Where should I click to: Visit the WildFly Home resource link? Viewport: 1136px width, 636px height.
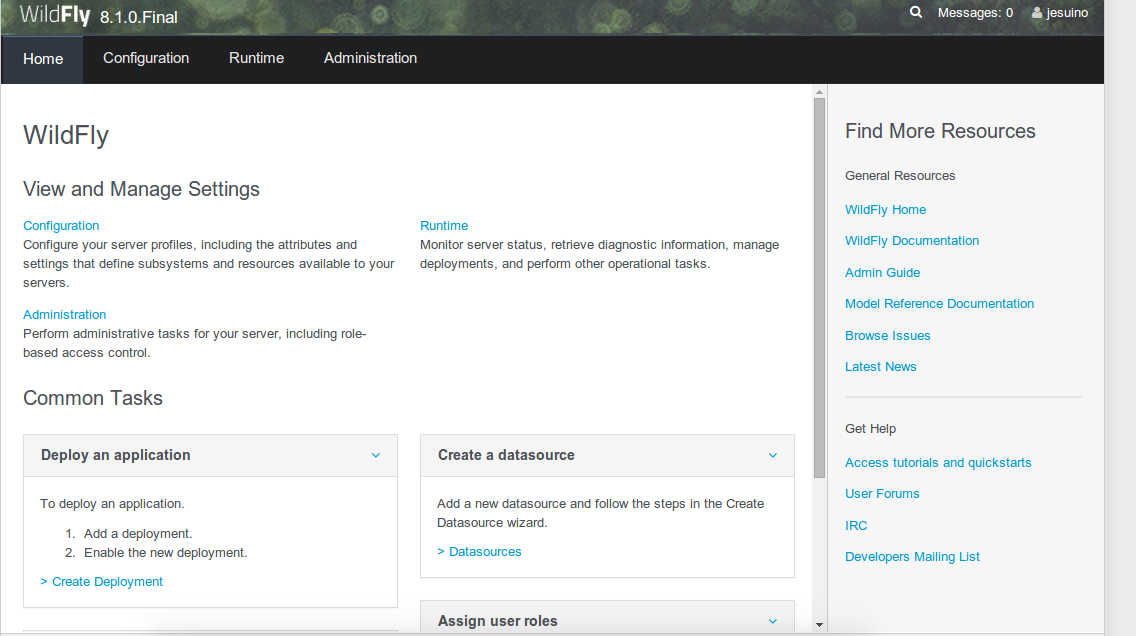tap(885, 209)
